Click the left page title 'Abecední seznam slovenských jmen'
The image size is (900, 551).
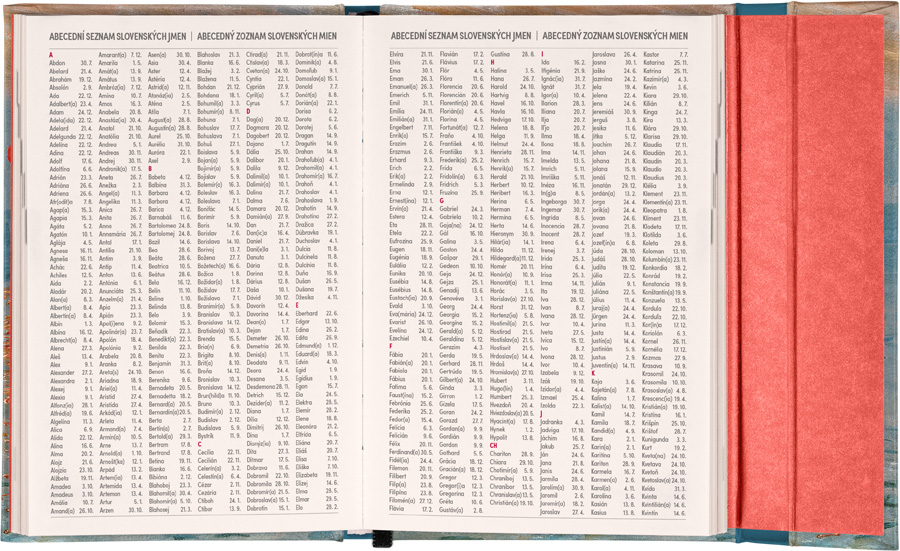(x=117, y=35)
